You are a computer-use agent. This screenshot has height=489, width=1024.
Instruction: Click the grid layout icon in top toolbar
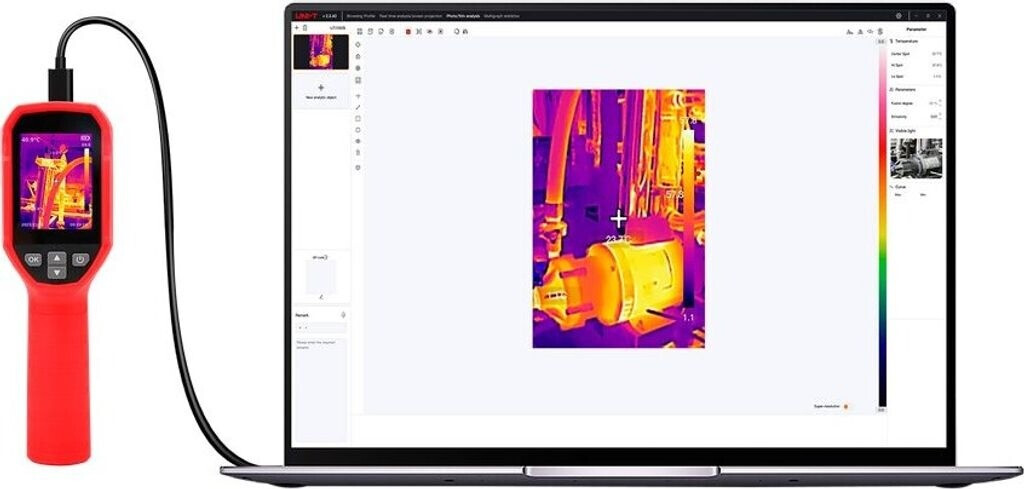[x=359, y=32]
